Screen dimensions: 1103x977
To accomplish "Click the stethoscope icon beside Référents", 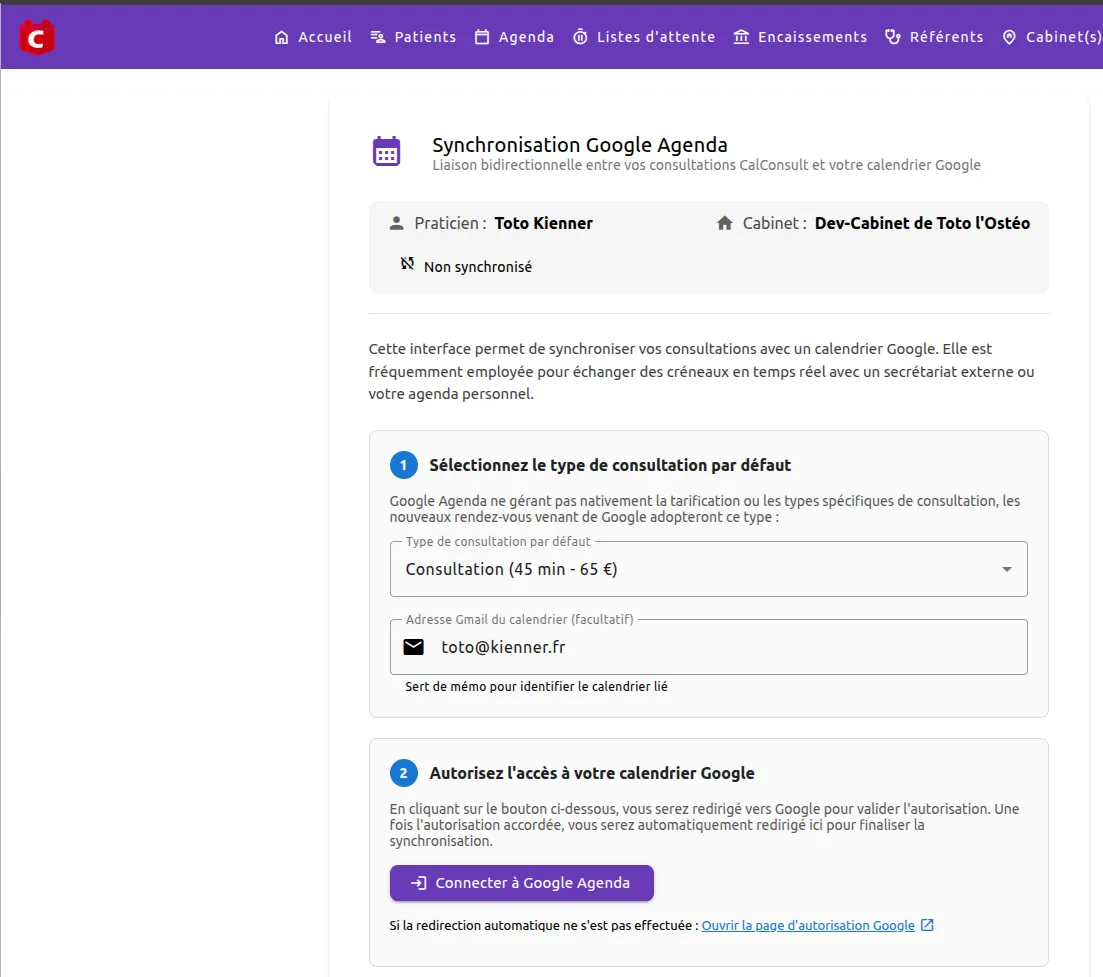I will 893,37.
